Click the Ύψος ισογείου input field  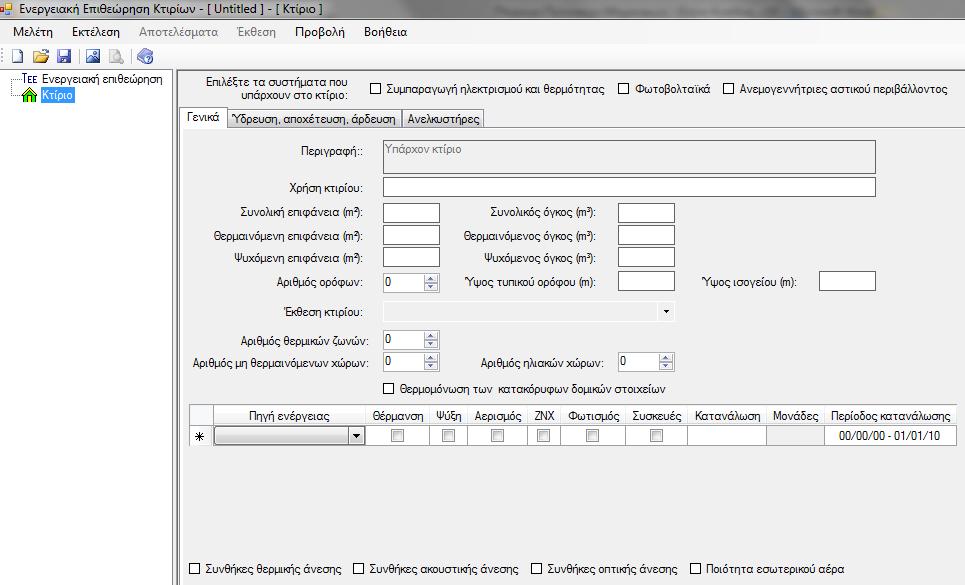(847, 281)
